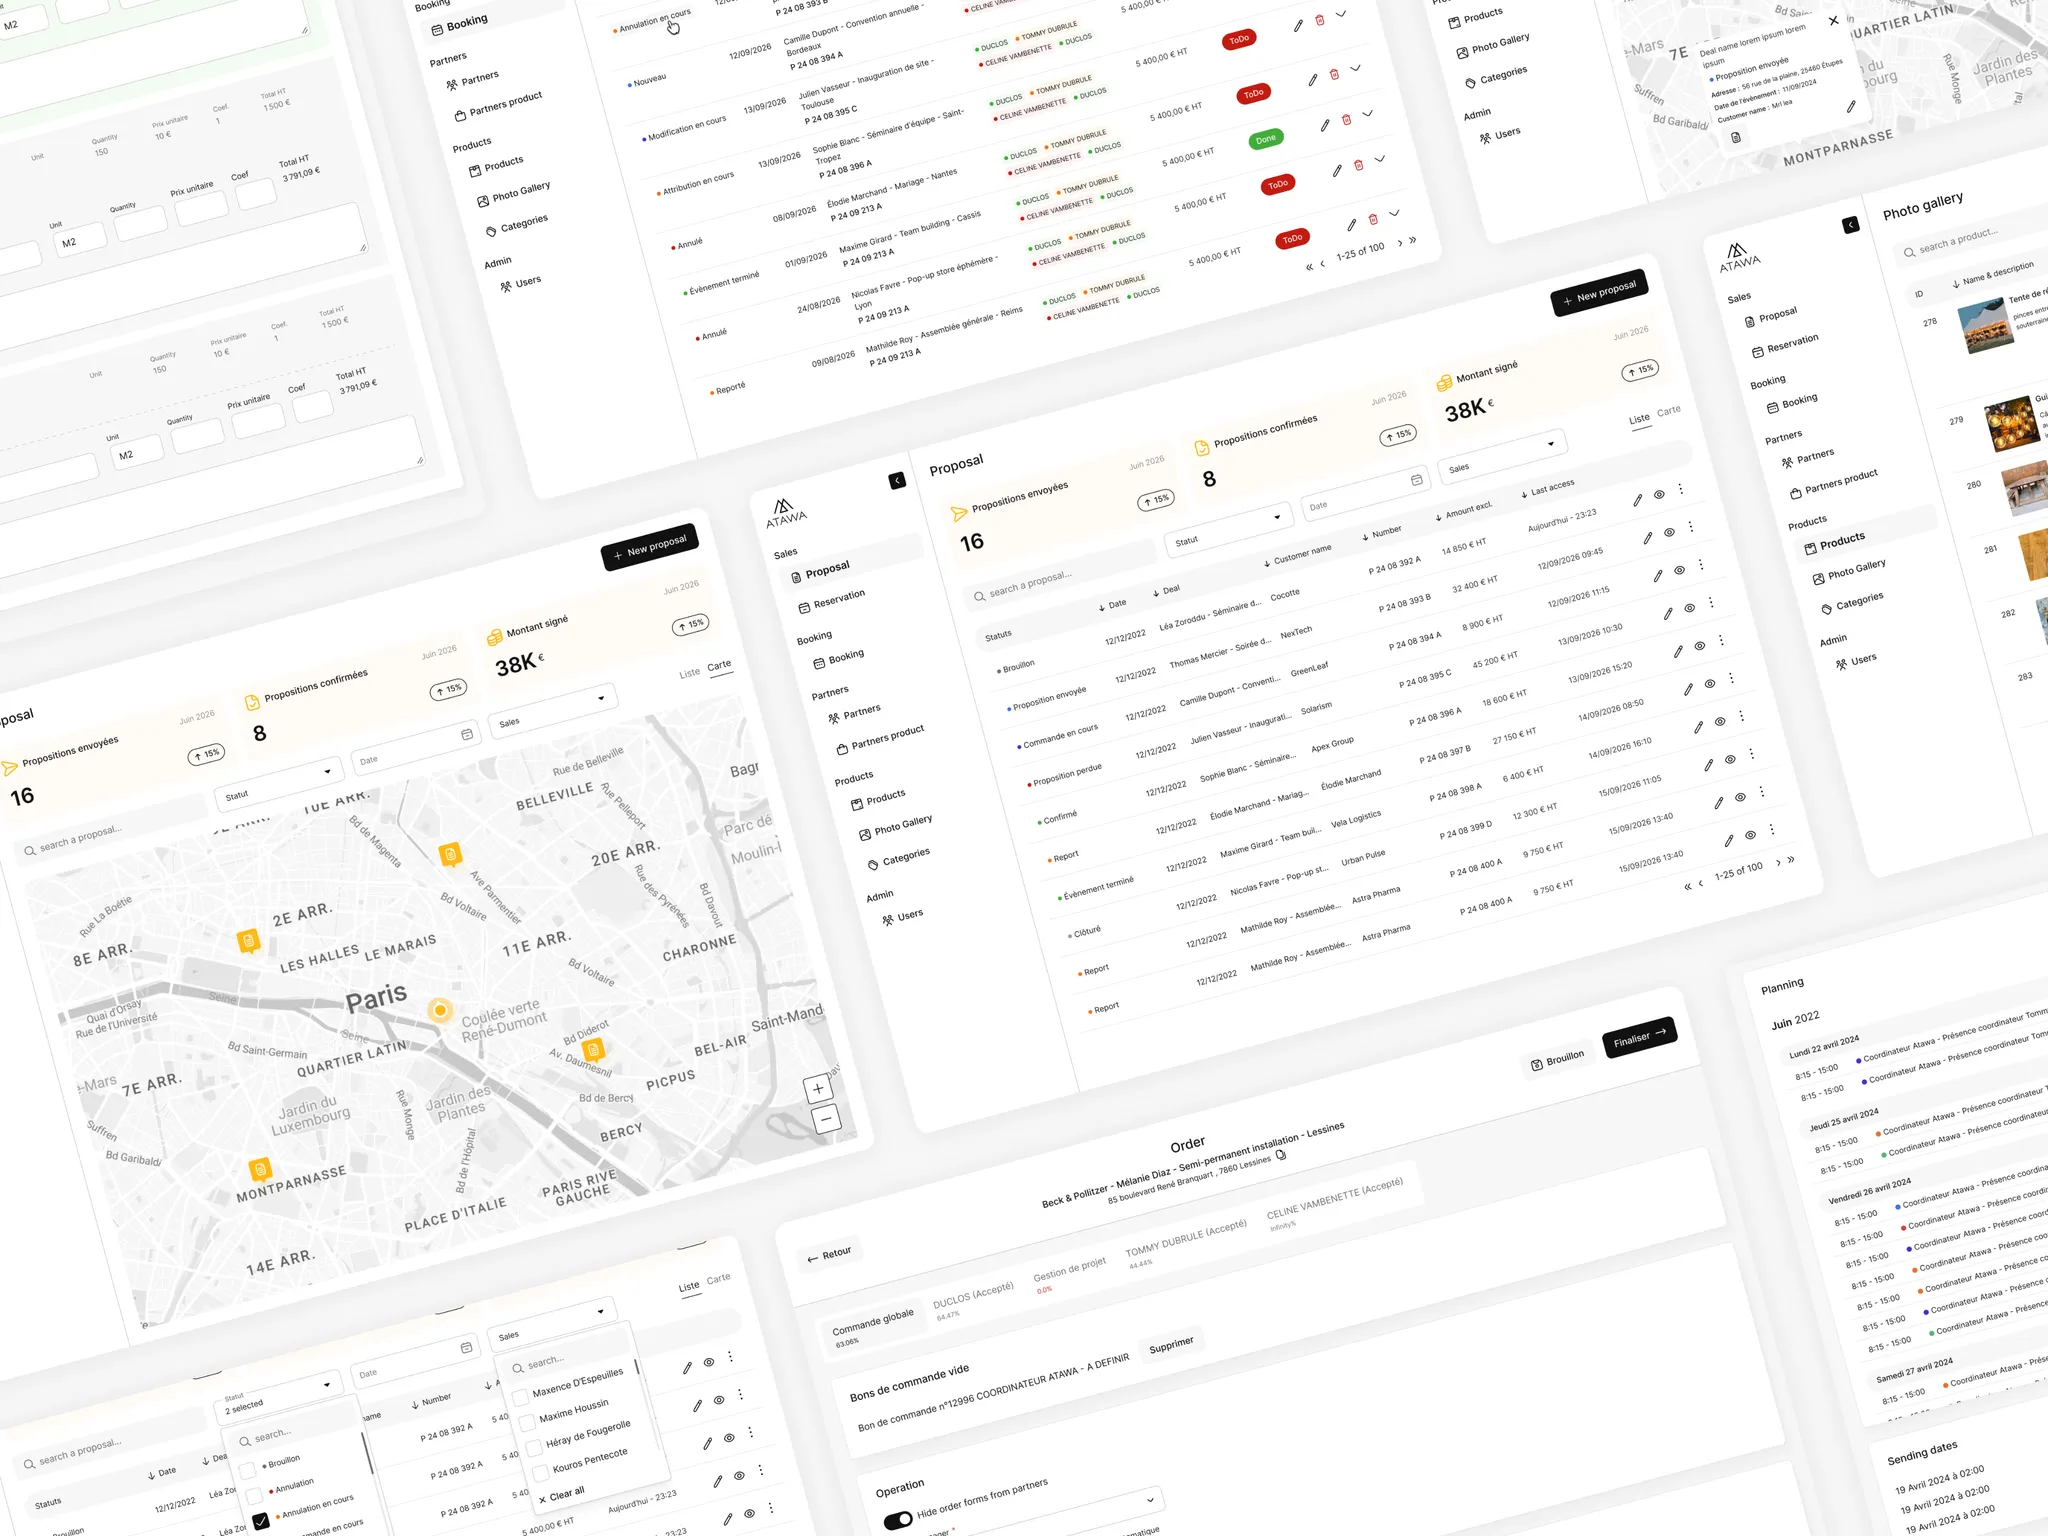Zoom in on the Paris map
The height and width of the screenshot is (1536, 2048).
click(x=818, y=1089)
